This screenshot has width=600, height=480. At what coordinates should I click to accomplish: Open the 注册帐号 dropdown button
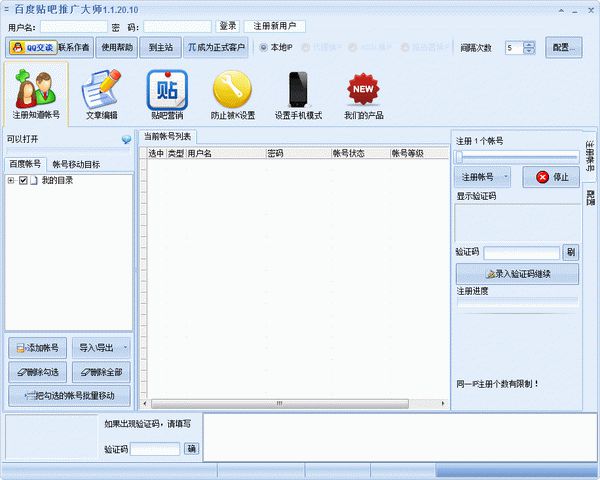(484, 177)
